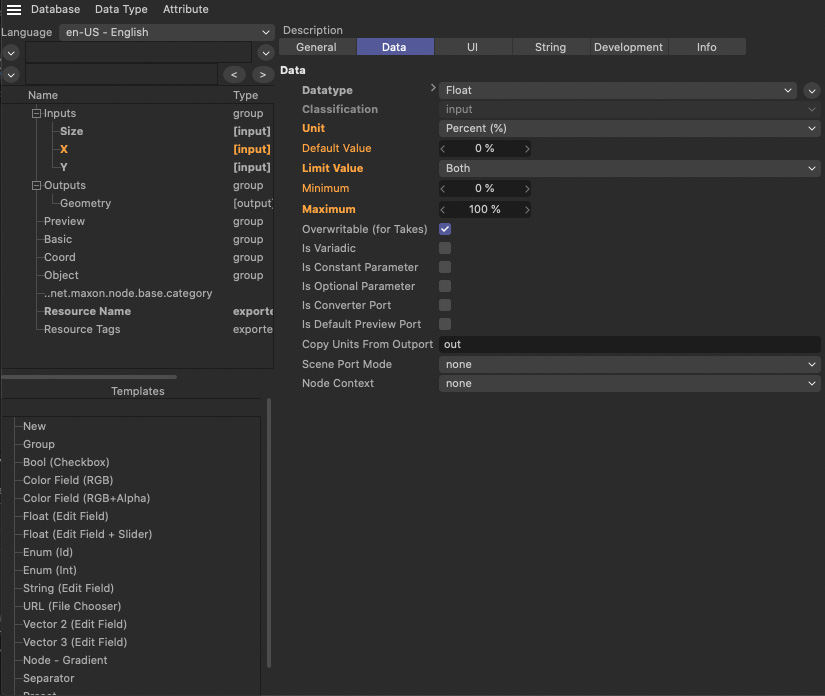Increase Maximum value with right arrow

[x=527, y=210]
